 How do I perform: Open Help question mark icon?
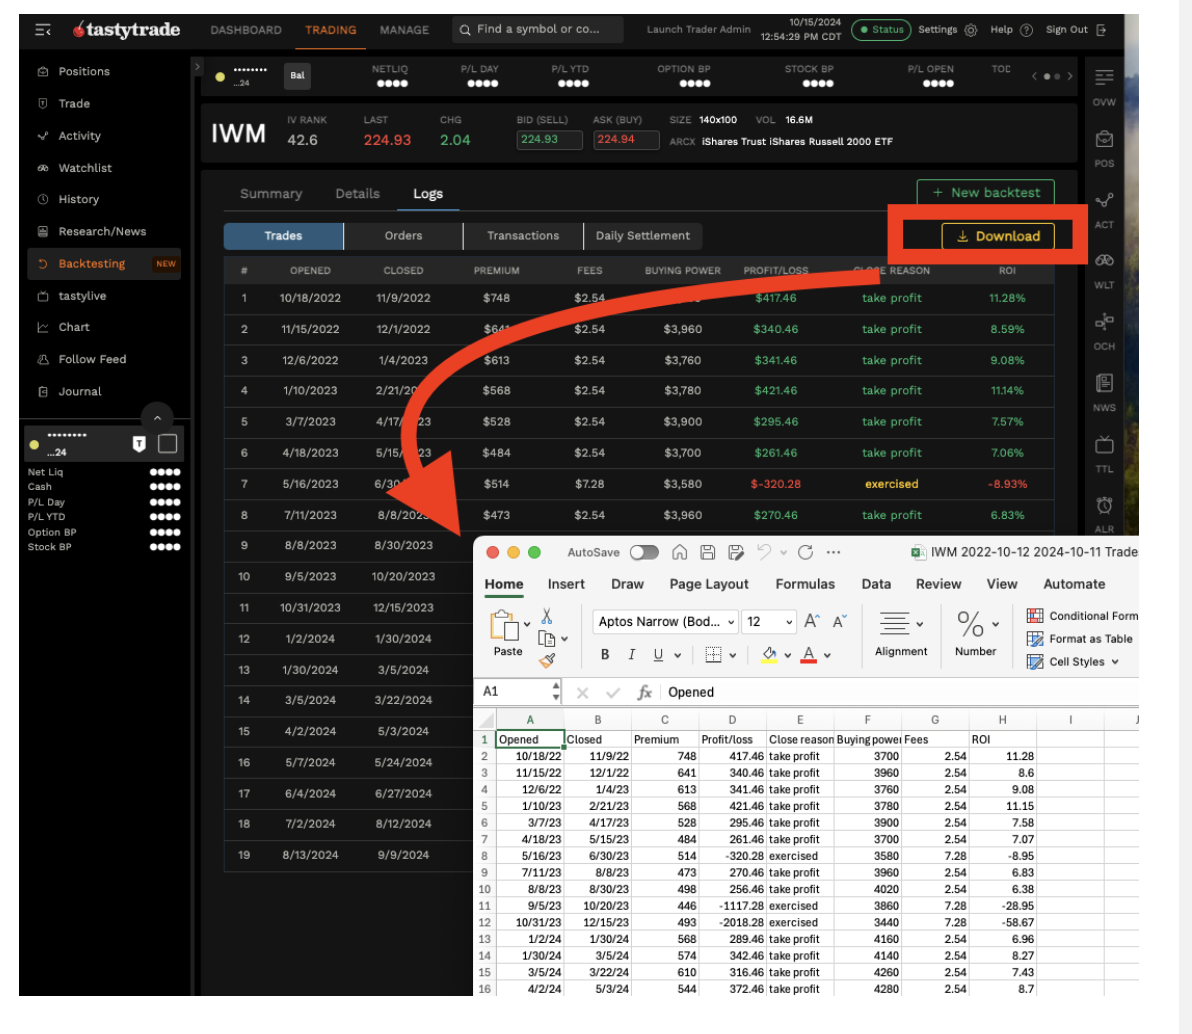click(1026, 30)
